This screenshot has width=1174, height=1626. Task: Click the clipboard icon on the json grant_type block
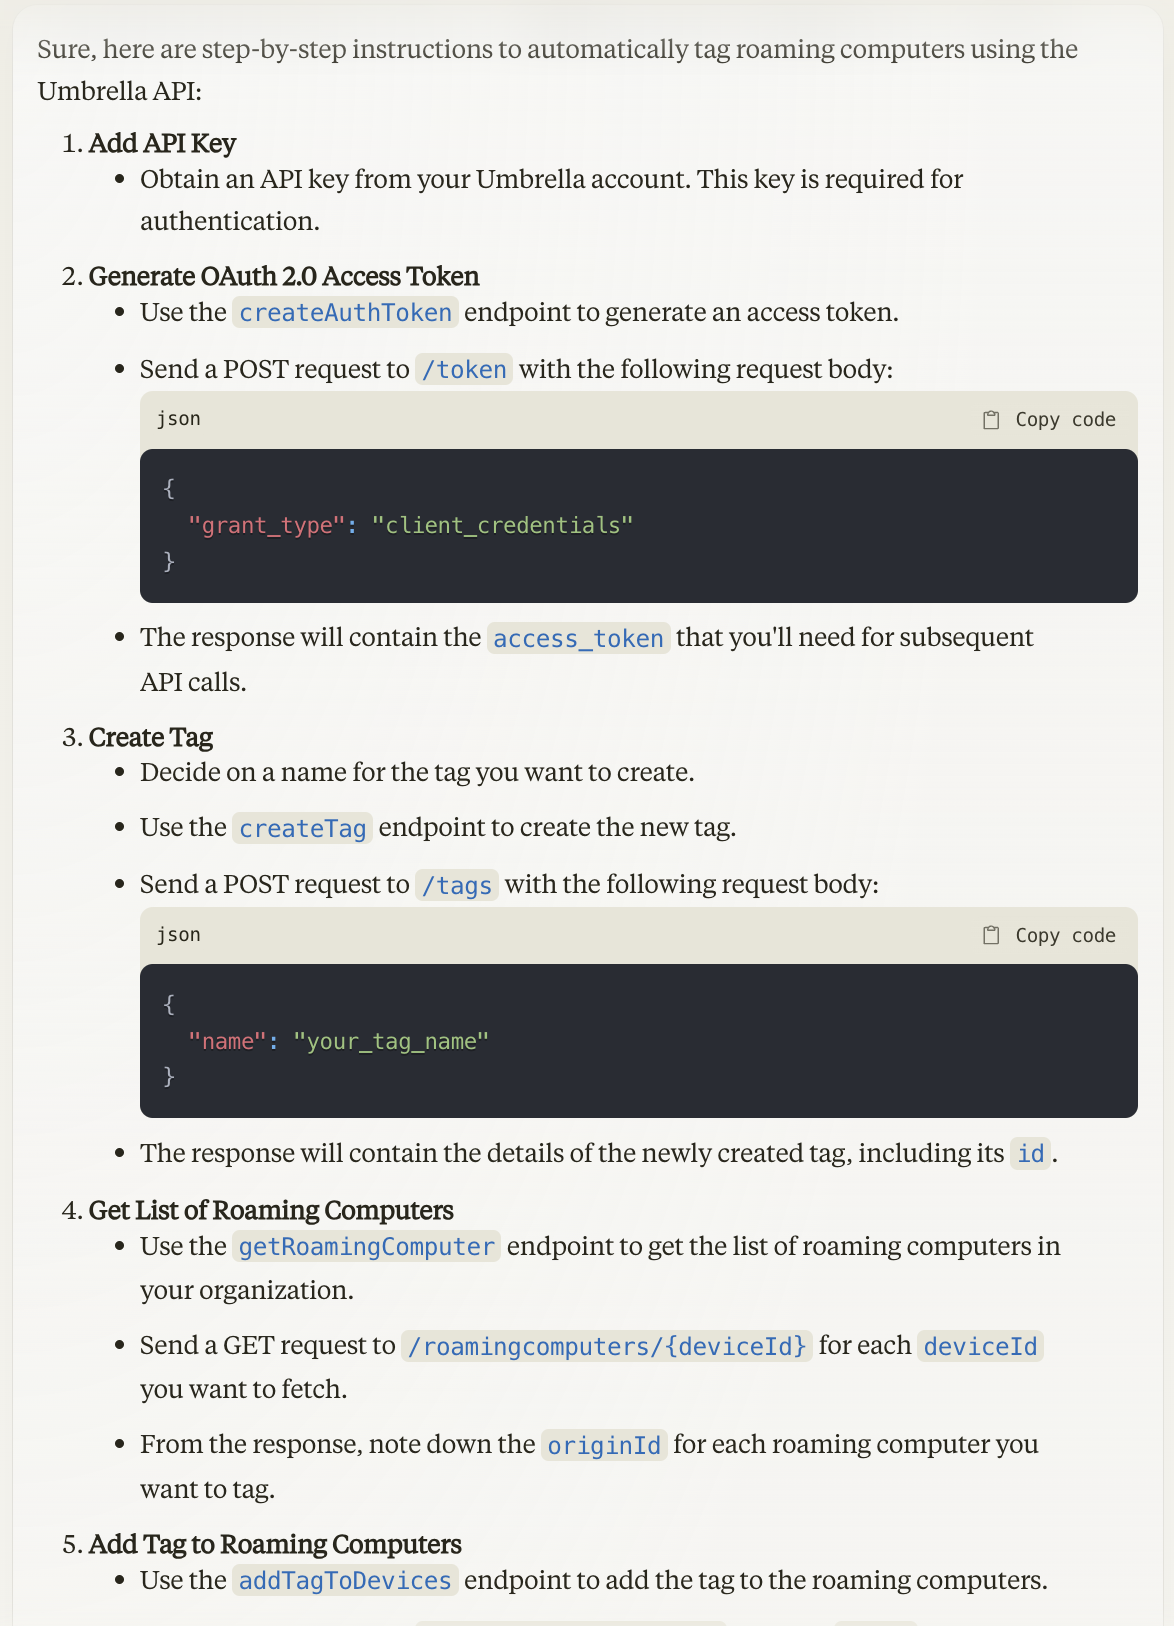click(x=991, y=419)
